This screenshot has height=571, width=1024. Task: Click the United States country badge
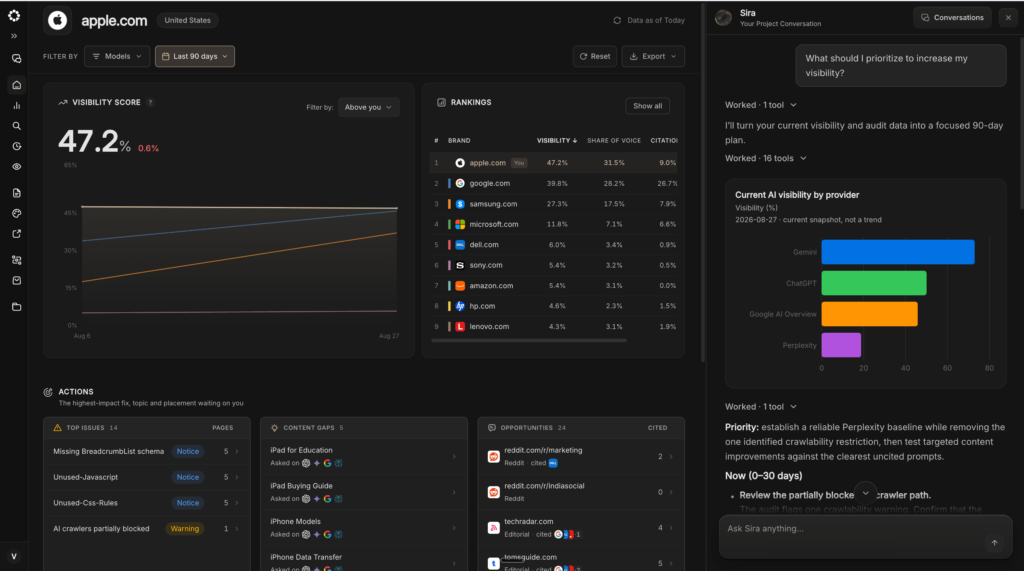[x=187, y=20]
